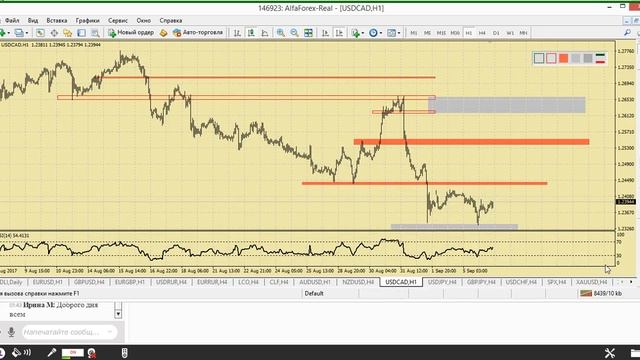Image resolution: width=640 pixels, height=360 pixels.
Task: Switch to the XAUUSD,H4 chart tab
Action: [591, 282]
